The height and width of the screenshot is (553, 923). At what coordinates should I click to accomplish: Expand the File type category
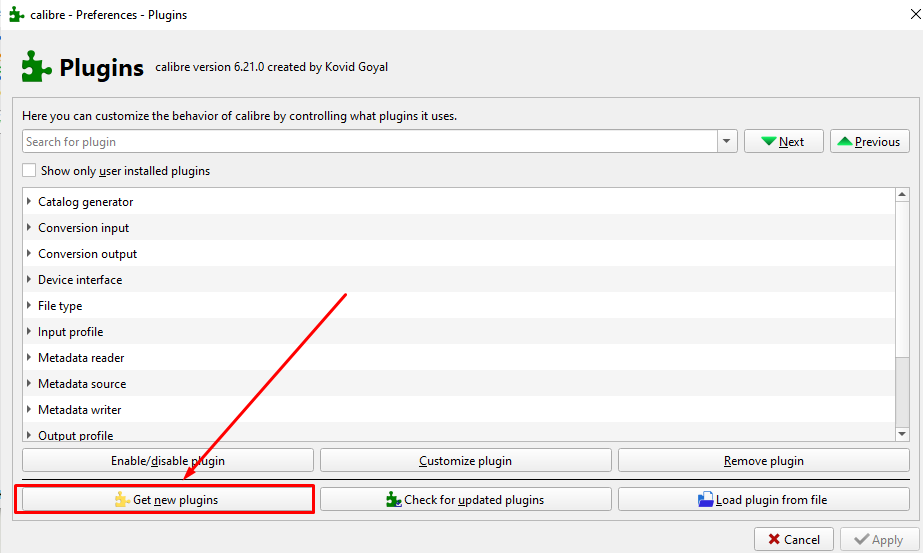click(x=29, y=305)
